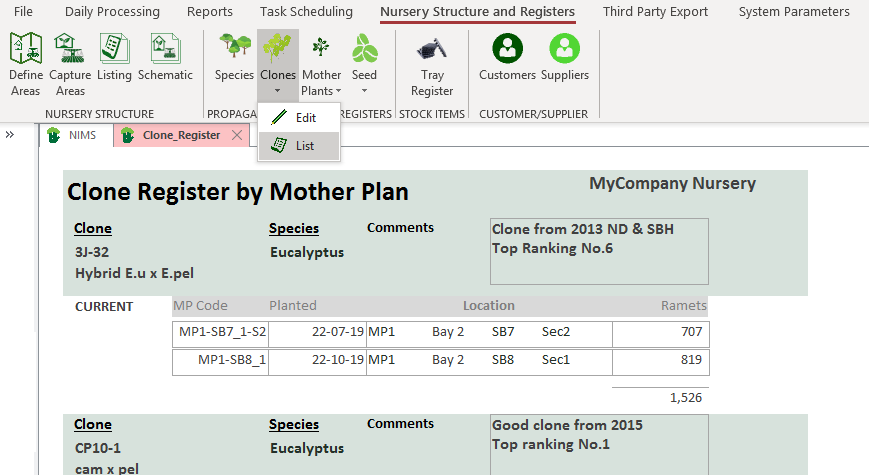Open the Daily Processing ribbon tab
Image resolution: width=869 pixels, height=475 pixels.
coord(112,12)
